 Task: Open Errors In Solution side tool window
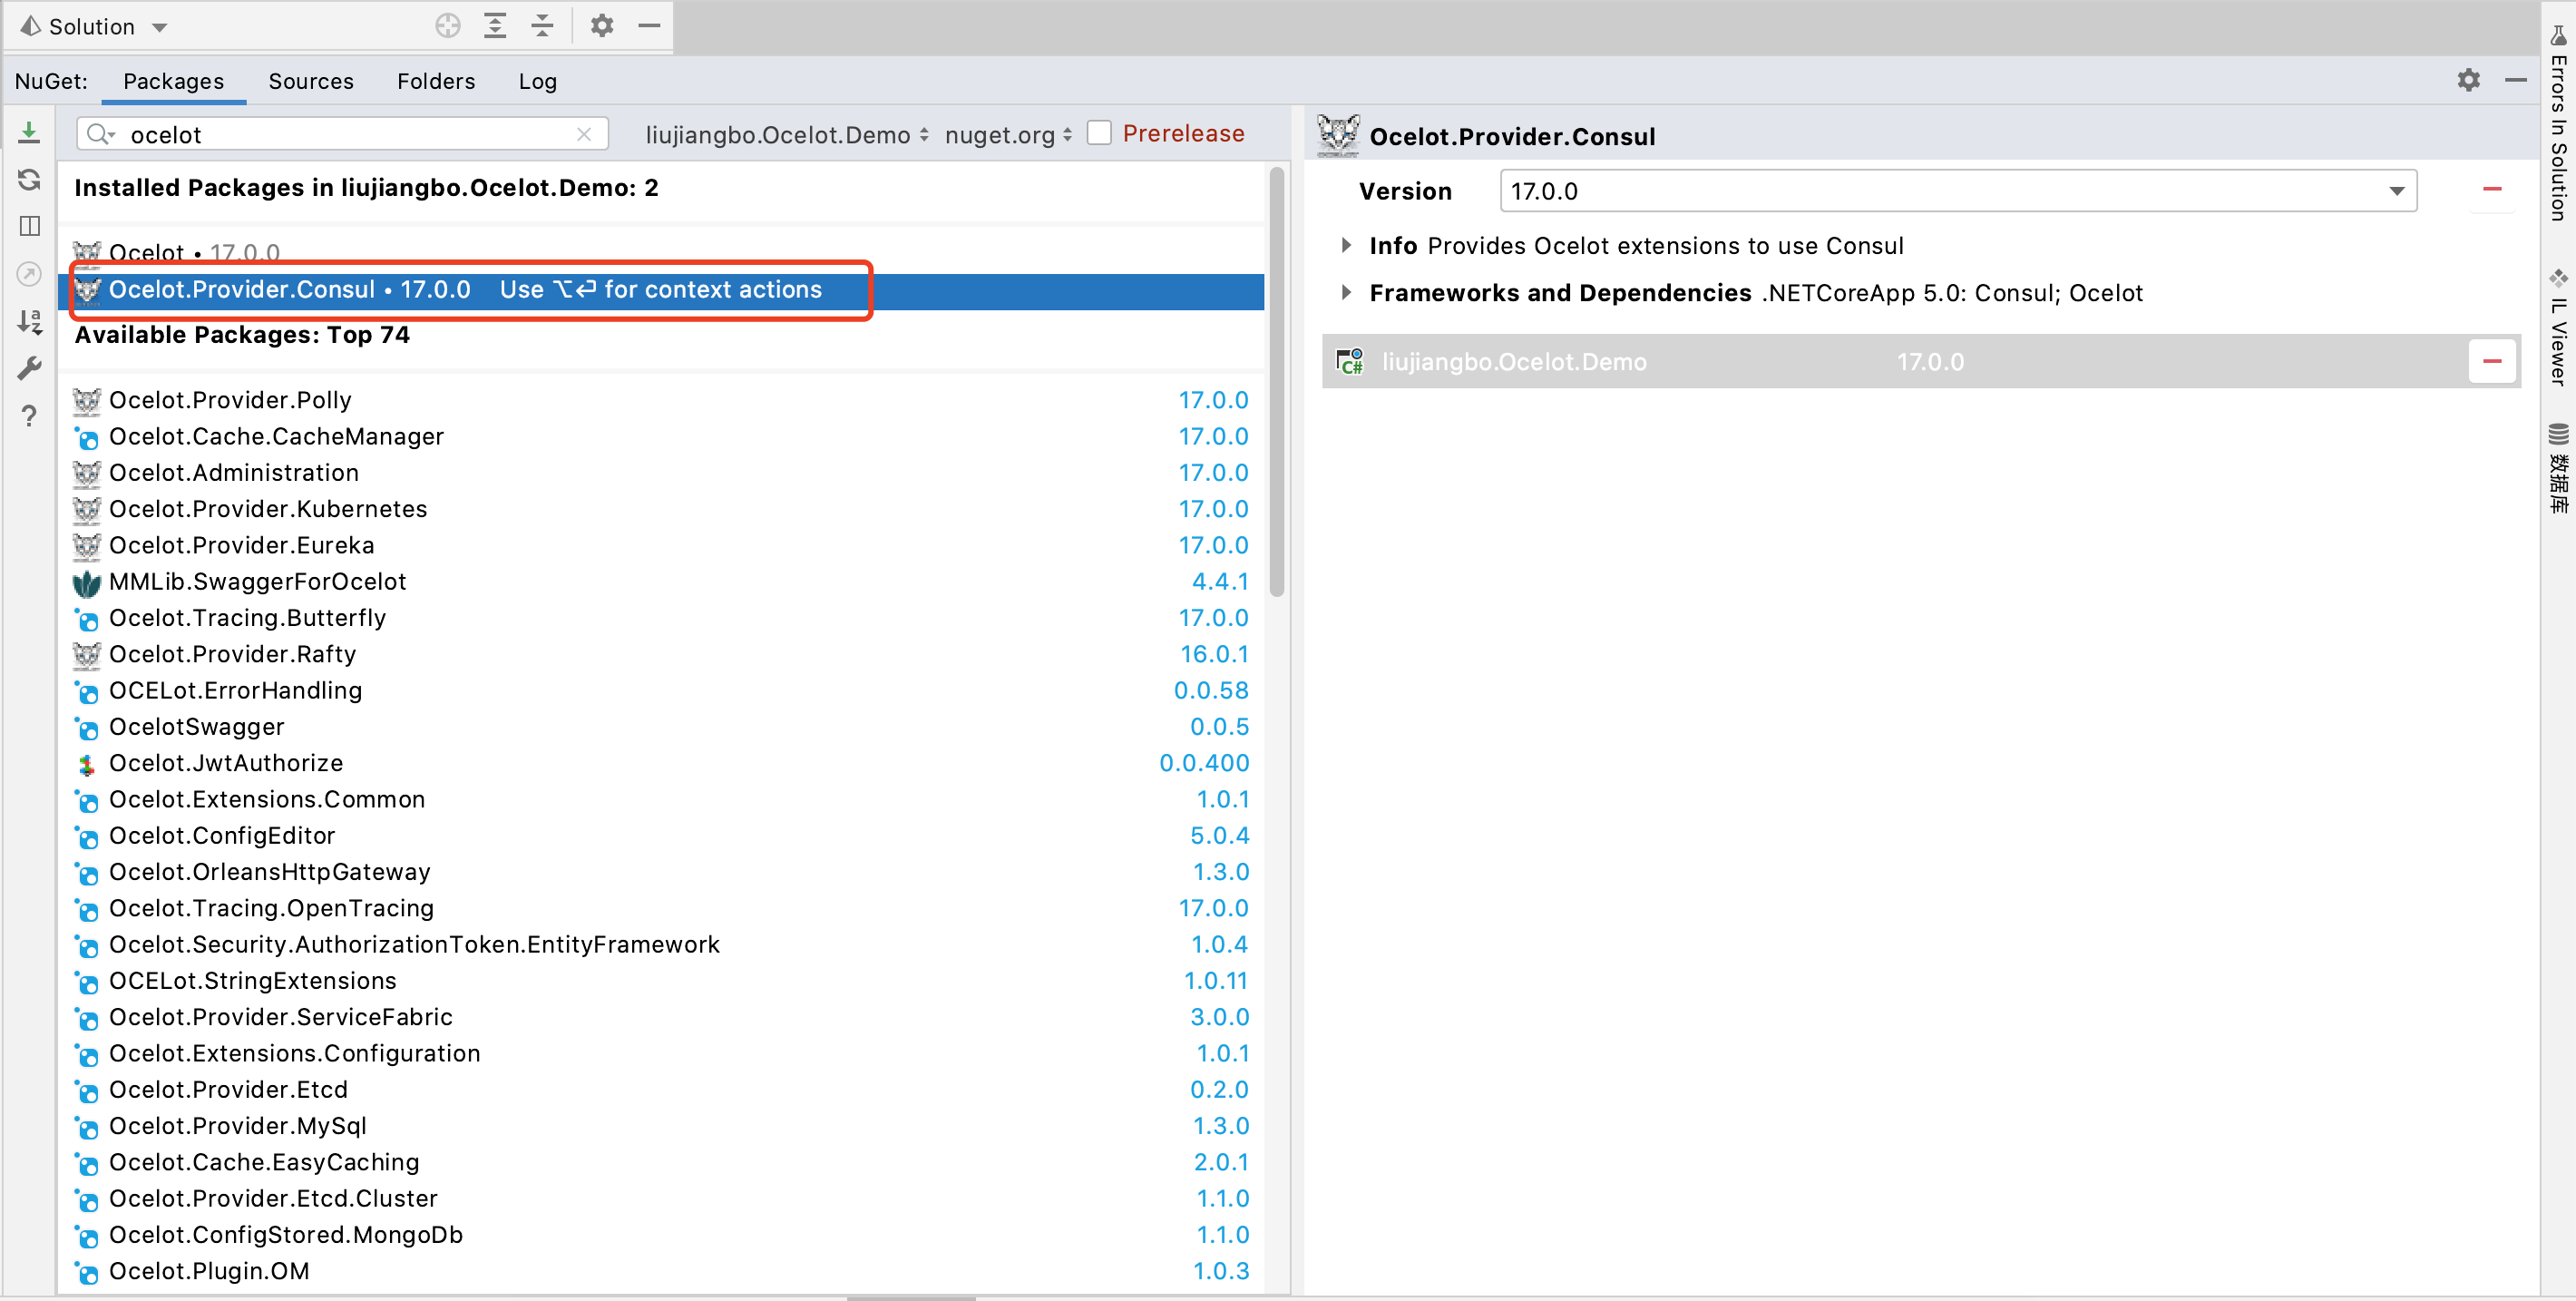(2558, 124)
